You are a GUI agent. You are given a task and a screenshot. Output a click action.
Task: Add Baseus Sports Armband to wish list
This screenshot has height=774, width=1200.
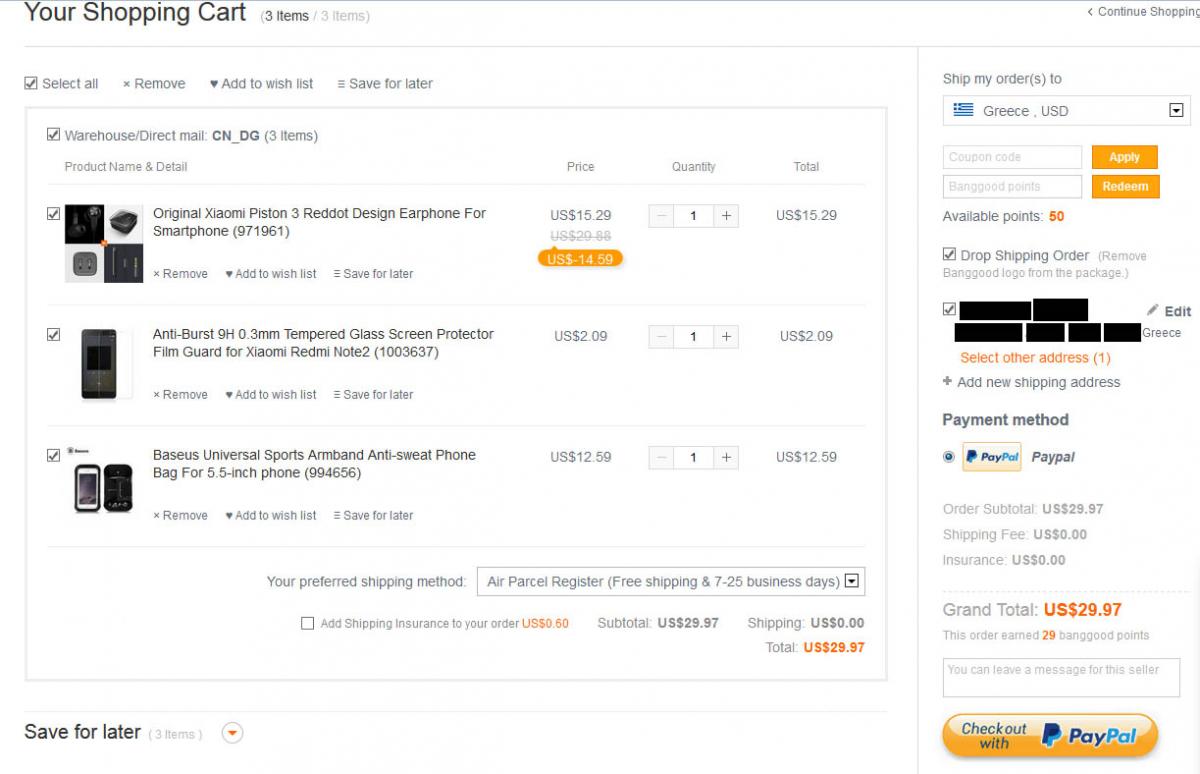tap(271, 516)
